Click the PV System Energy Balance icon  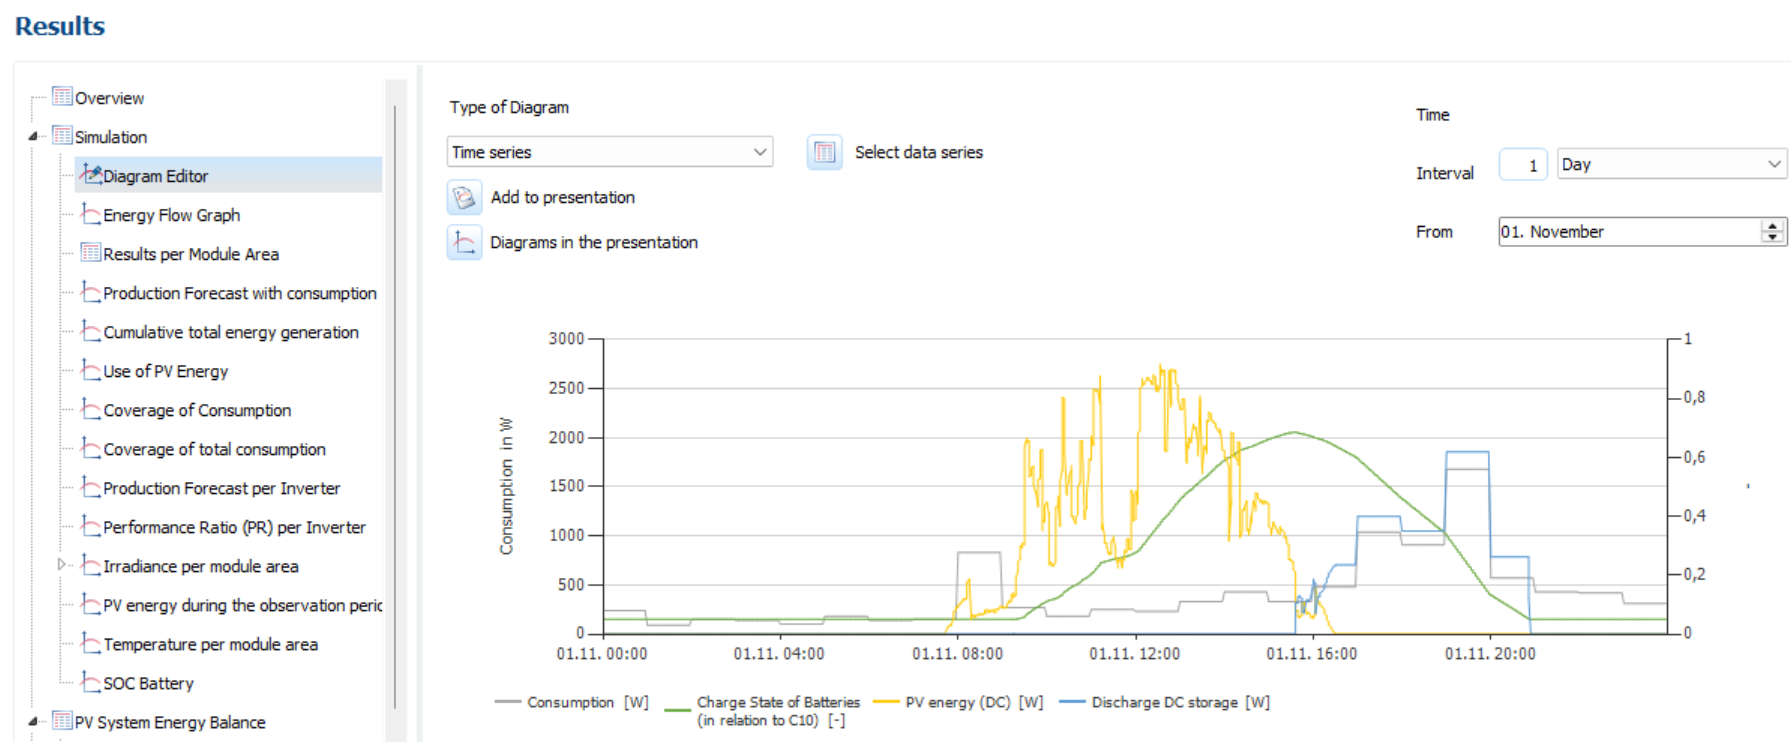(x=62, y=721)
